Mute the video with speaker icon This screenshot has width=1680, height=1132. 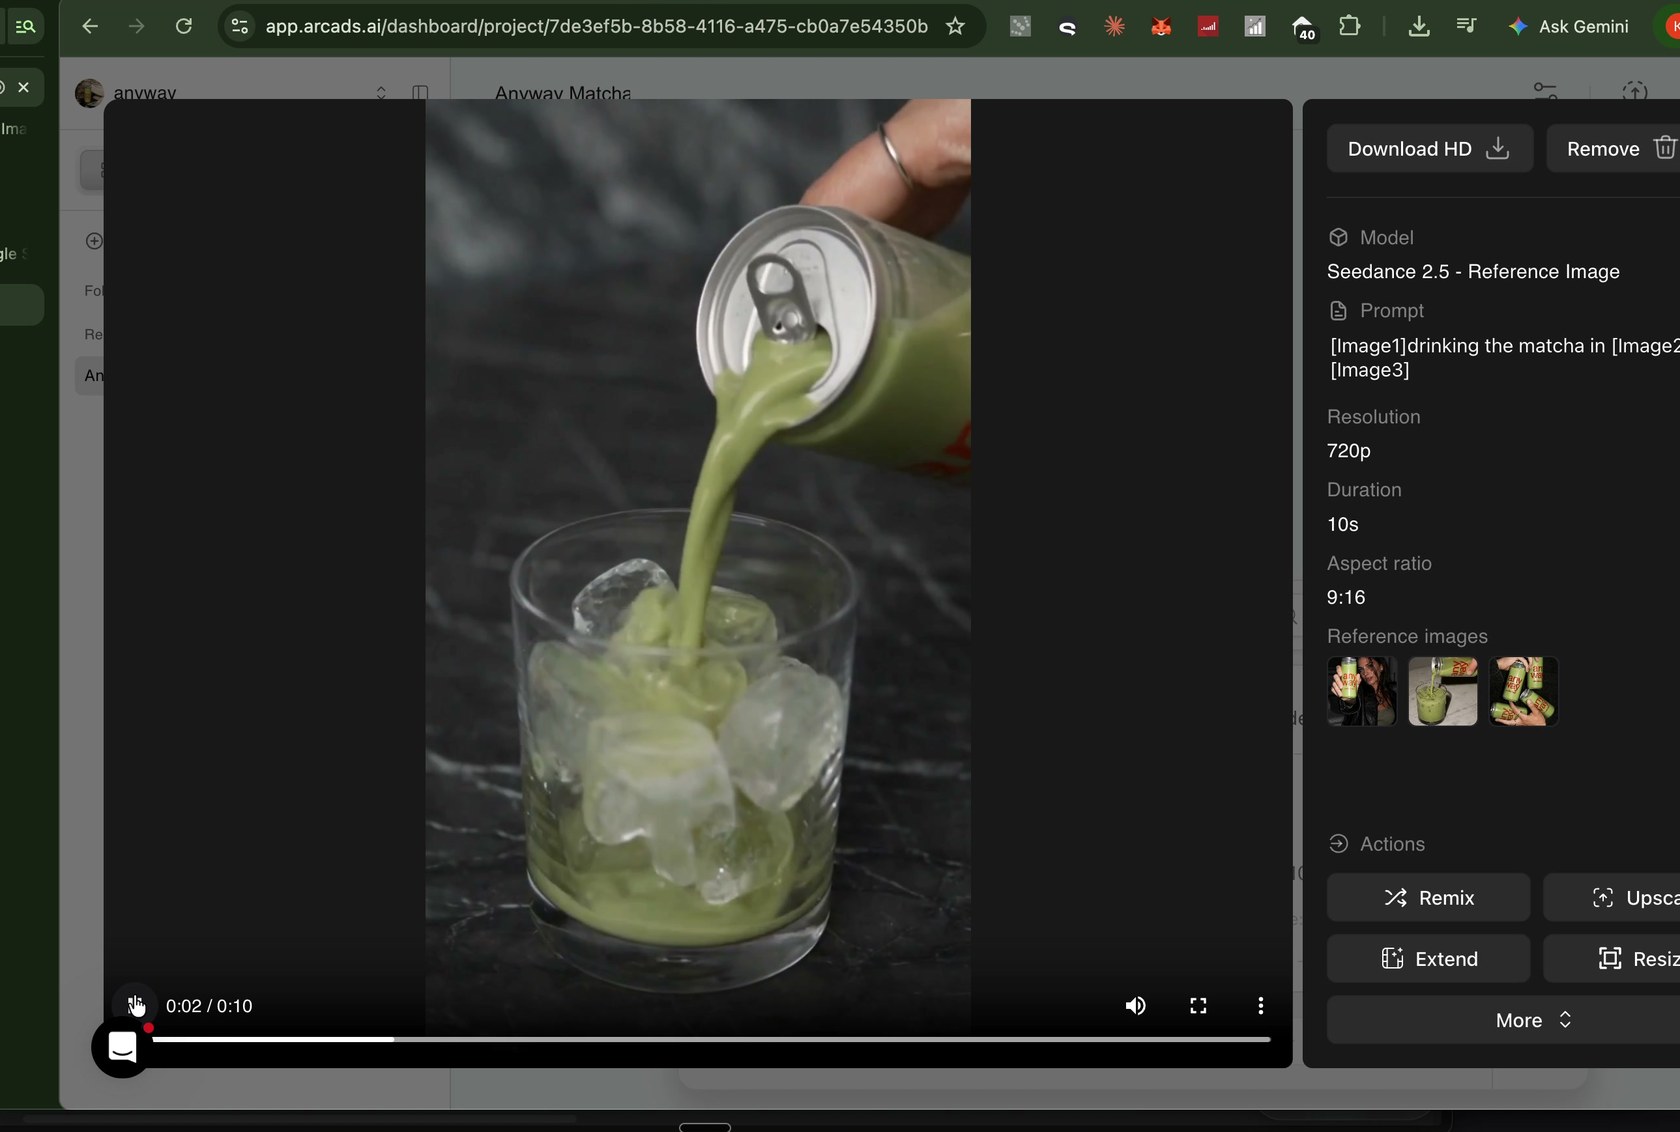1135,1005
